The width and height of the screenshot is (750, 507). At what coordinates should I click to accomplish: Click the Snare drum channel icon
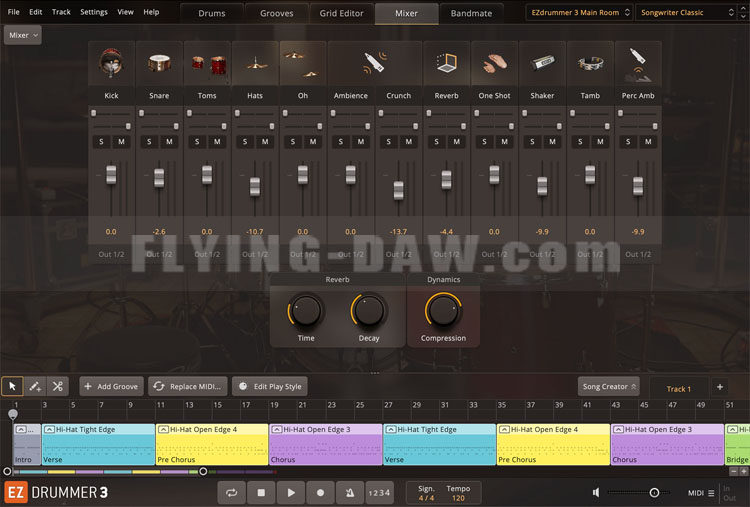(x=159, y=63)
